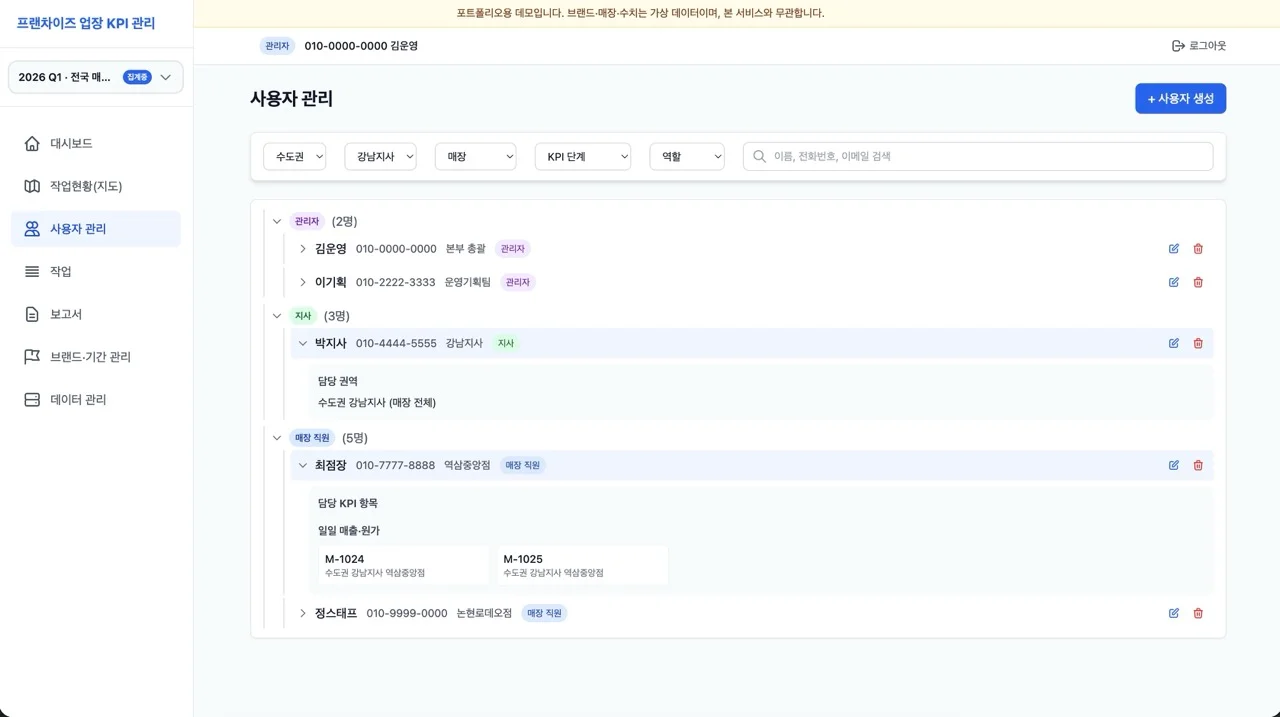1280x717 pixels.
Task: Click the 로그아웃 exit icon
Action: [1178, 46]
